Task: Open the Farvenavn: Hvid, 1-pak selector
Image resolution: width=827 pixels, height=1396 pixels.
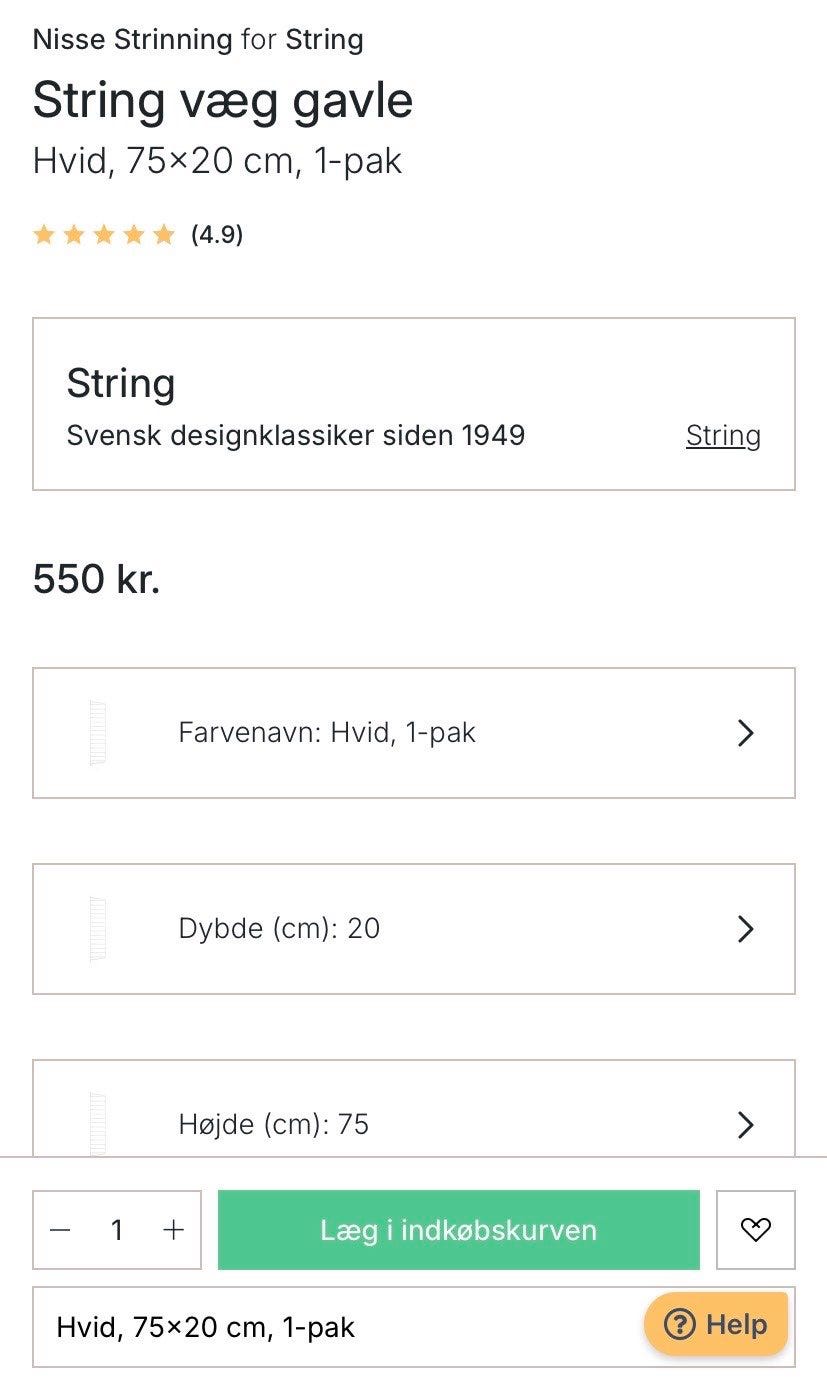Action: click(327, 733)
